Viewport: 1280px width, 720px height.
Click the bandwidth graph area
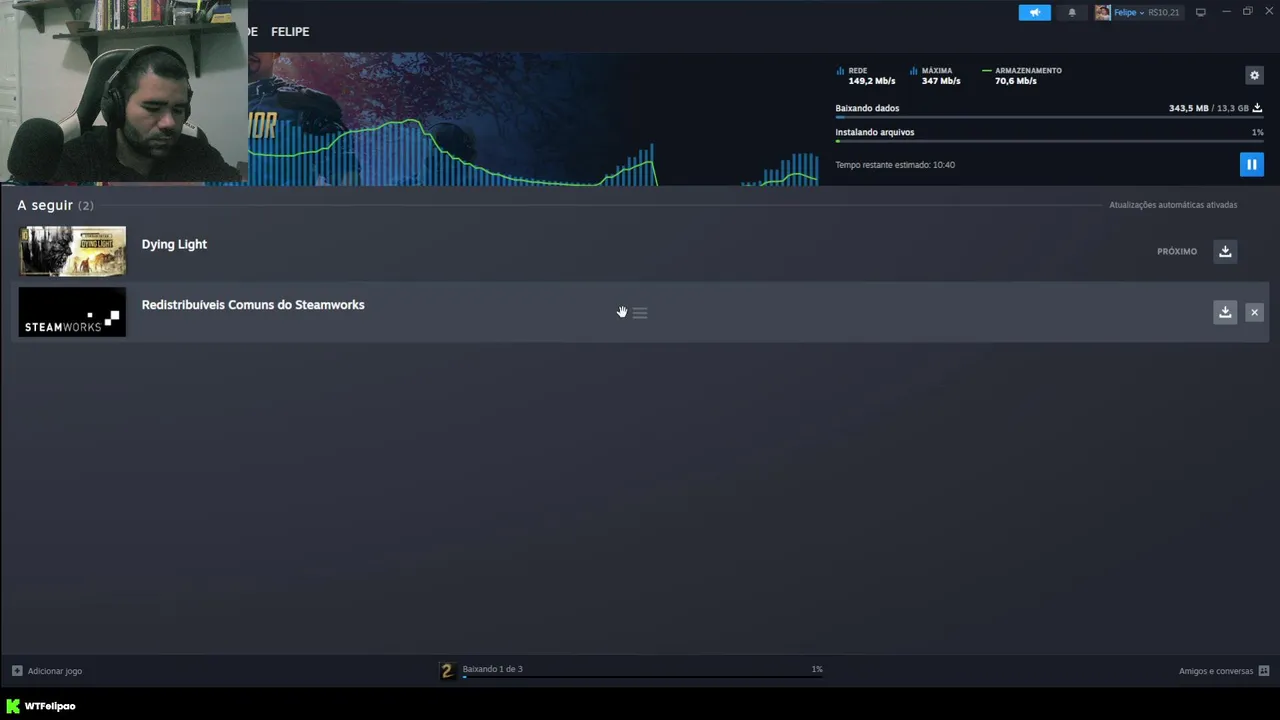click(x=533, y=150)
